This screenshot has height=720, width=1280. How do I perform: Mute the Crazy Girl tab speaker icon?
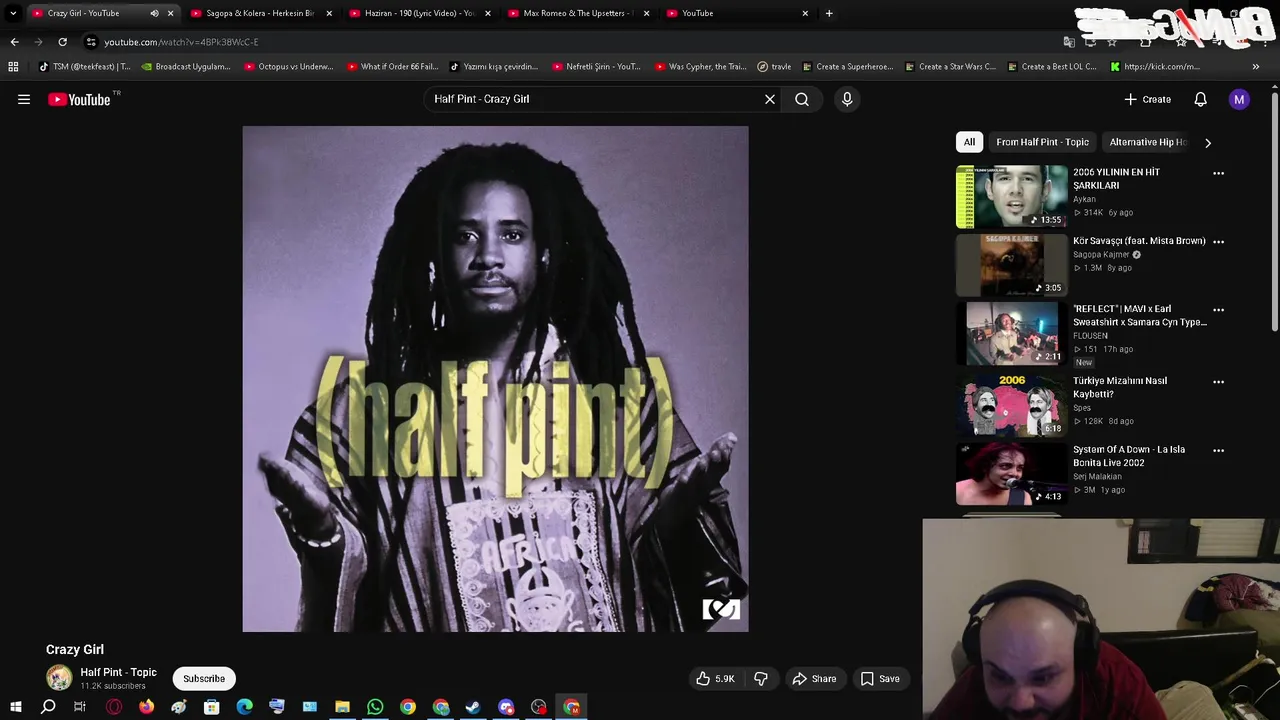(154, 13)
